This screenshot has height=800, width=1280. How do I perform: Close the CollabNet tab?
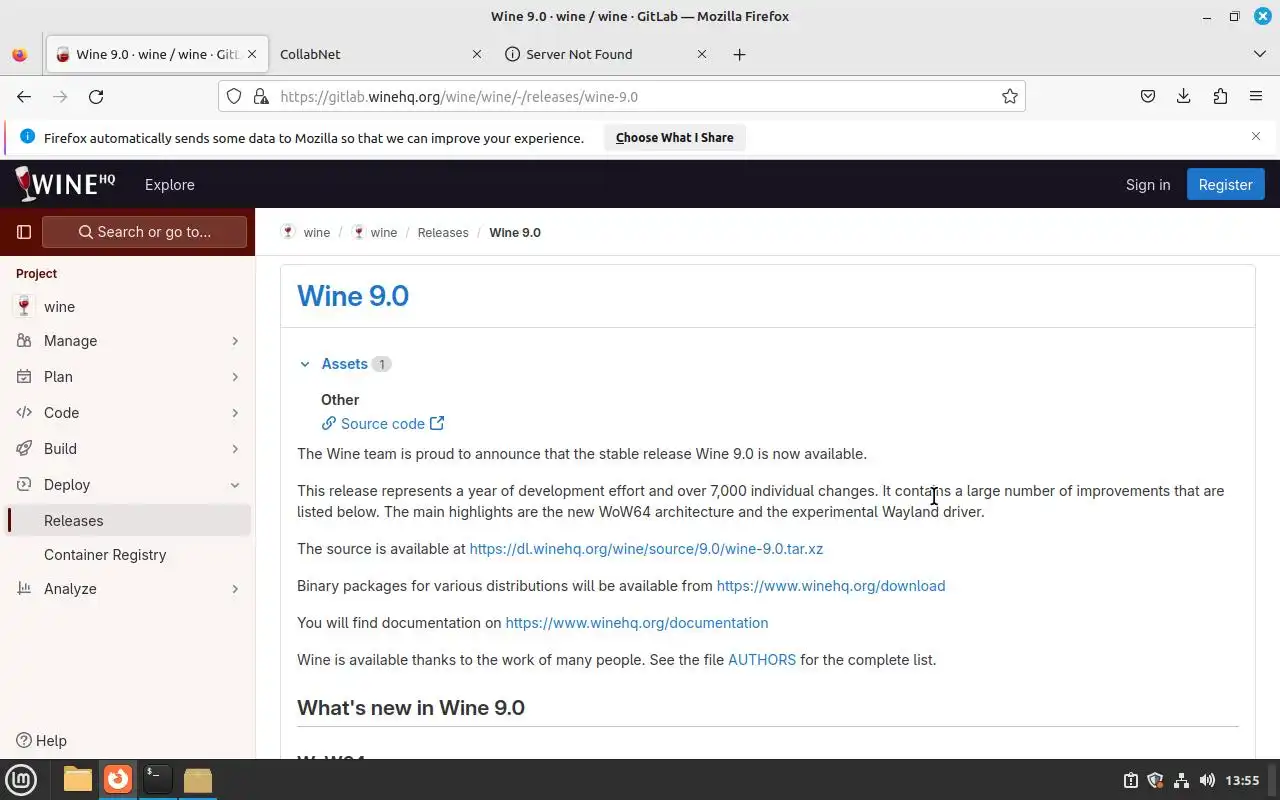pyautogui.click(x=477, y=54)
